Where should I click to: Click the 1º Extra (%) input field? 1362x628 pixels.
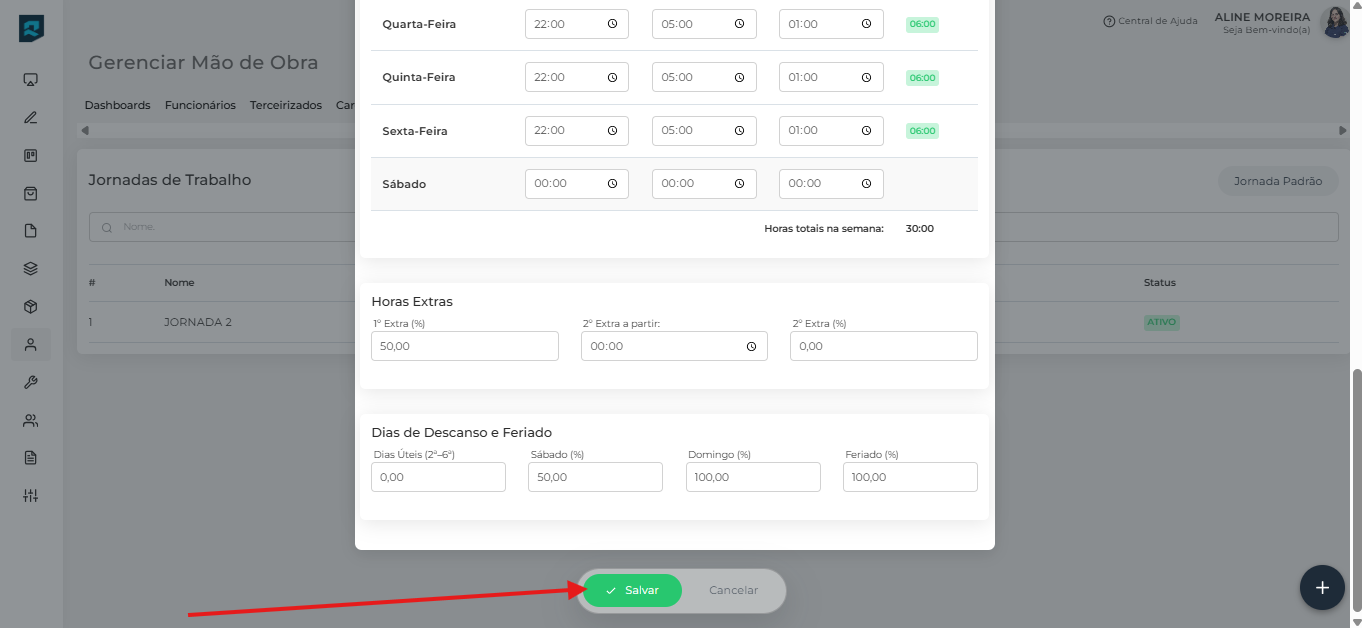click(x=464, y=346)
